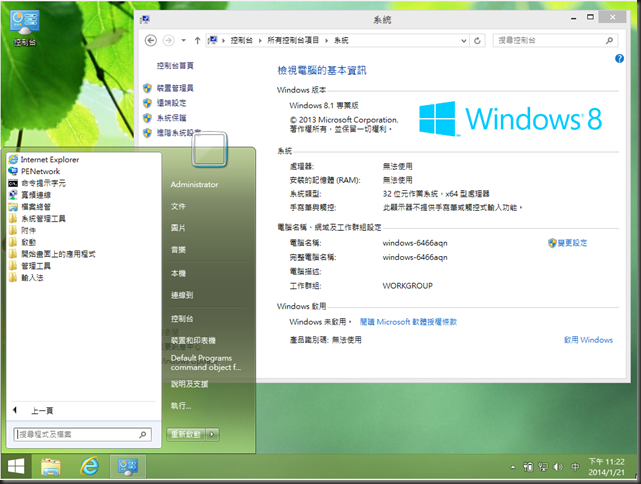Screen dimensions: 641x484
Task: Click the search magnifier in control panel
Action: 610,40
